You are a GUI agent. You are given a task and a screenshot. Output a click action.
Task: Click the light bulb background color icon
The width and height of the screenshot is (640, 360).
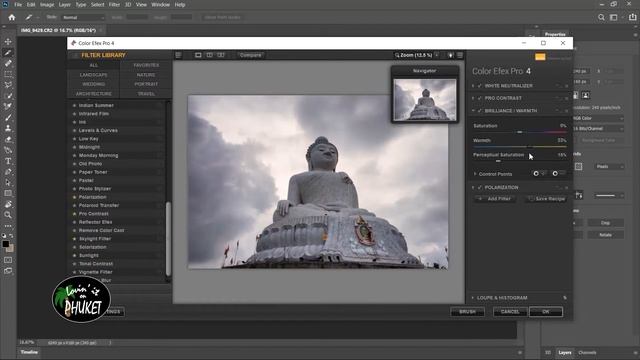click(x=451, y=55)
